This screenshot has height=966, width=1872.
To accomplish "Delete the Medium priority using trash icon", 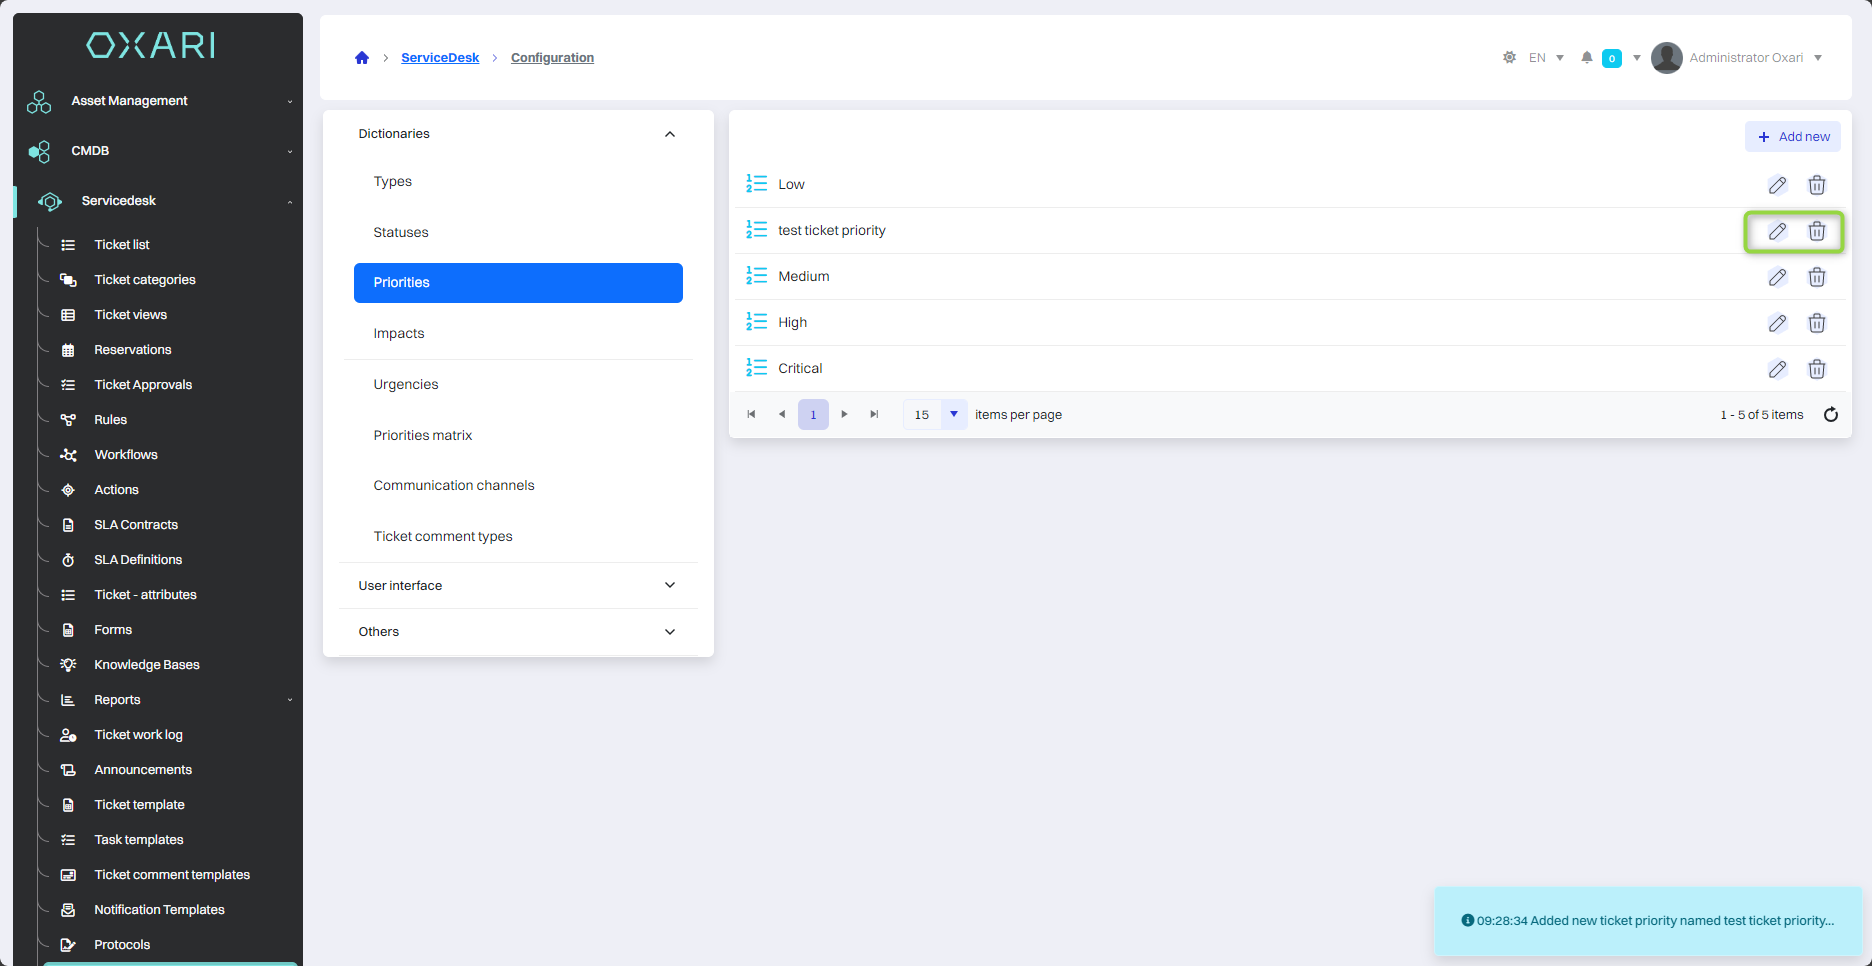I will click(1817, 277).
